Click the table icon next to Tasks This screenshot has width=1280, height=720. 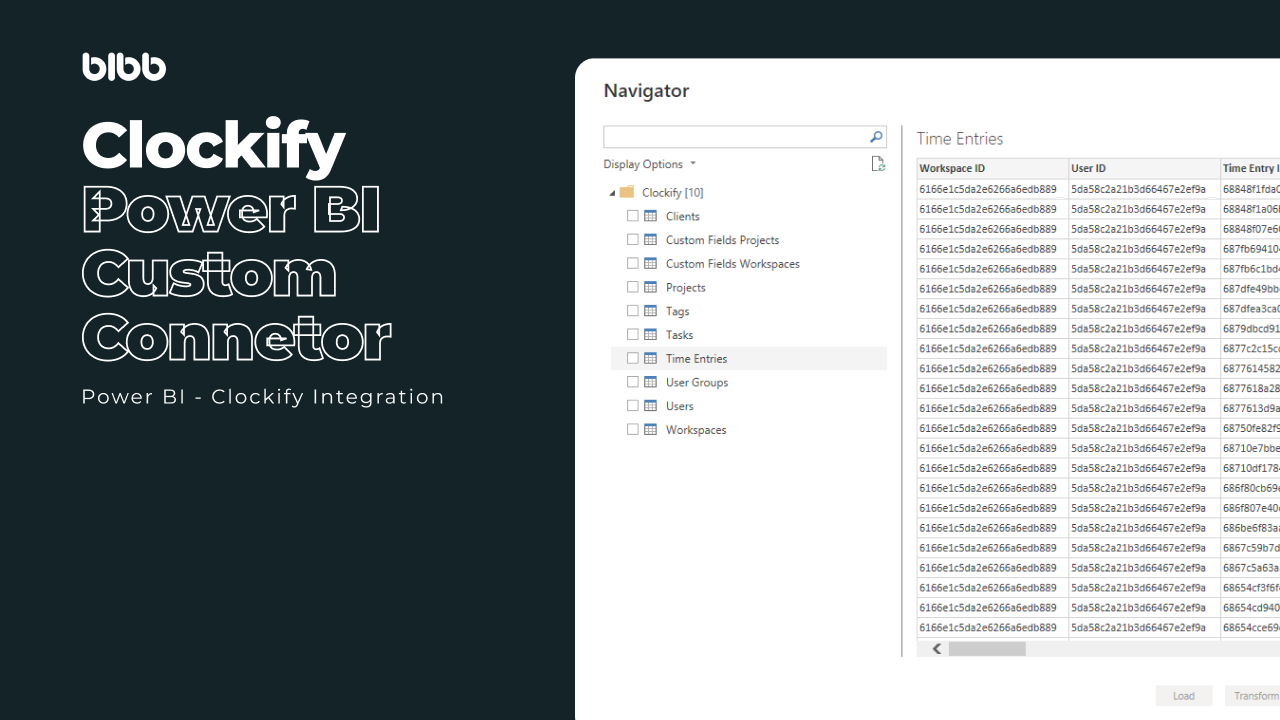tap(650, 335)
